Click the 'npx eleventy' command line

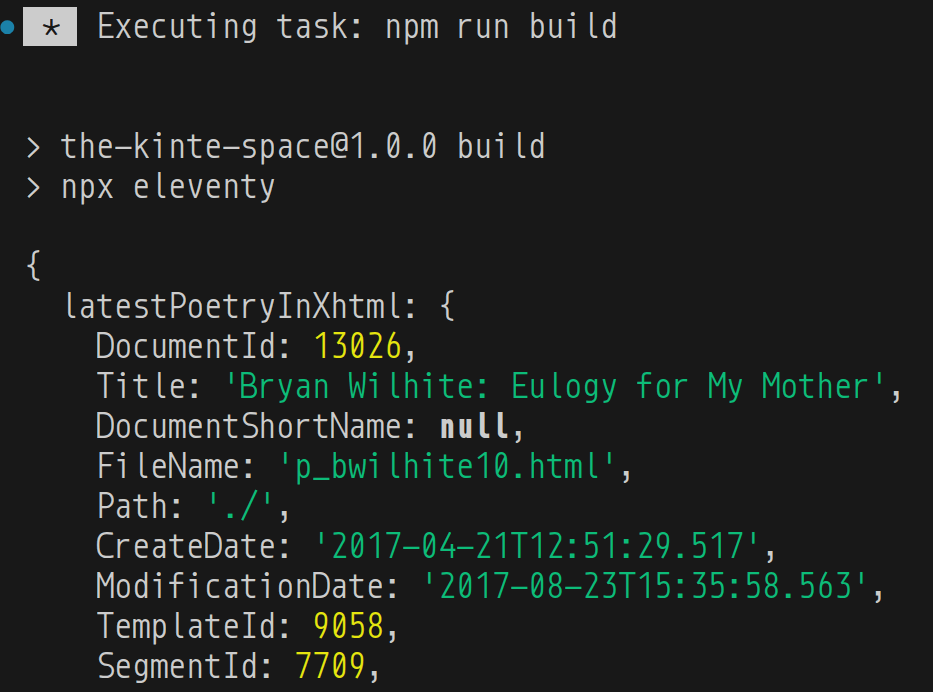(168, 188)
